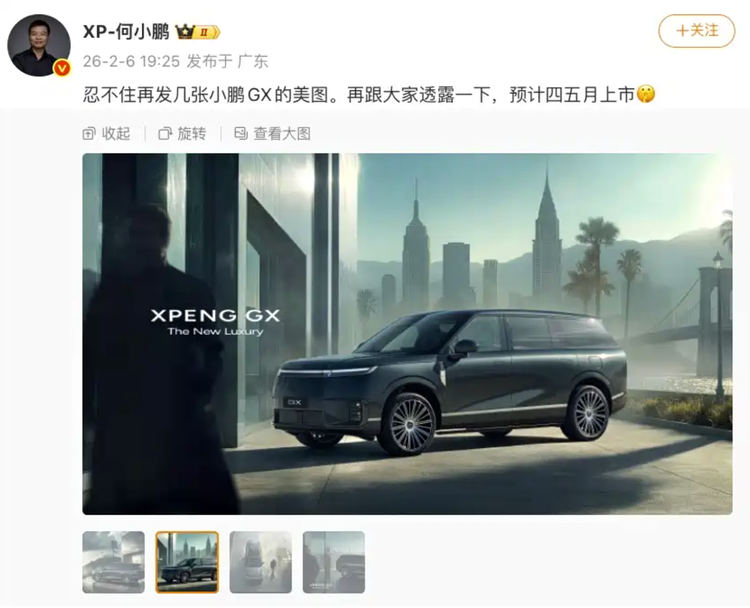The width and height of the screenshot is (750, 608).
Task: Select the fourth thumbnail image
Action: pos(334,562)
